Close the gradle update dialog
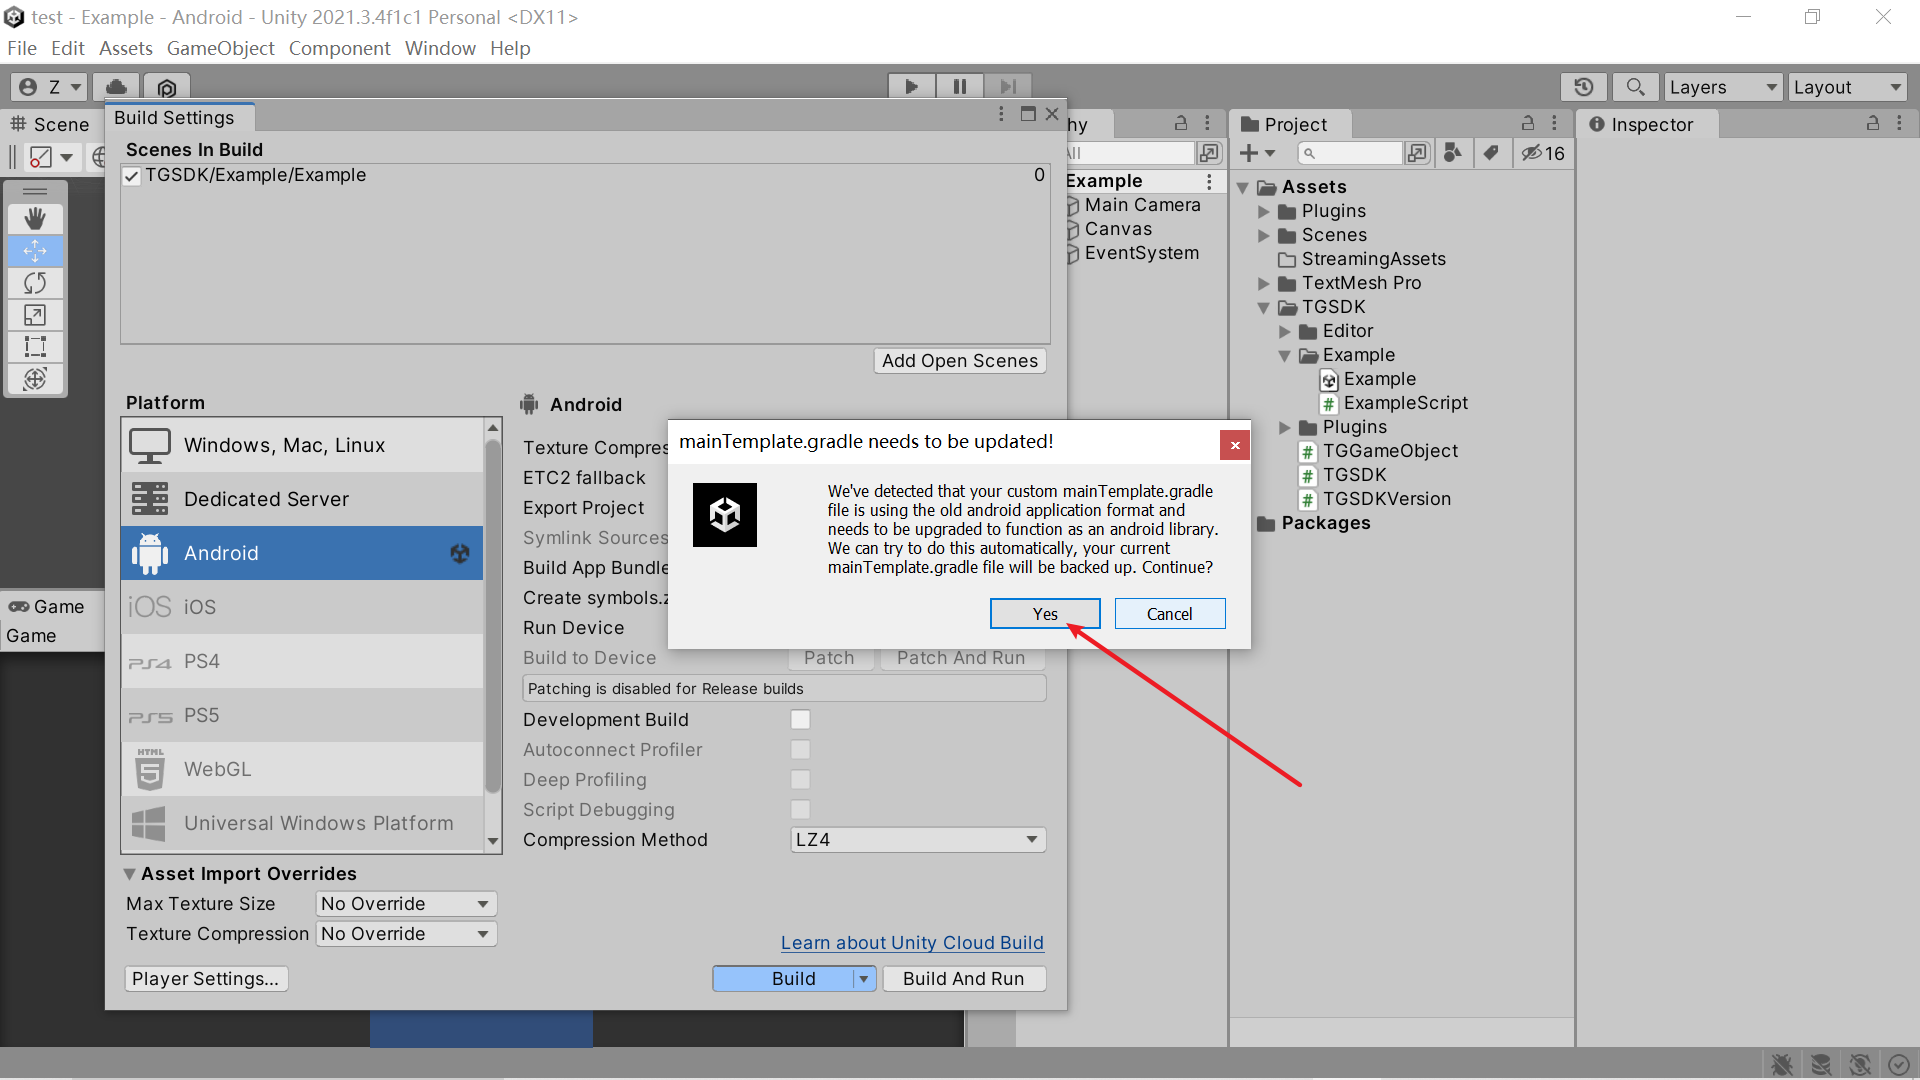The height and width of the screenshot is (1080, 1920). [x=1235, y=445]
